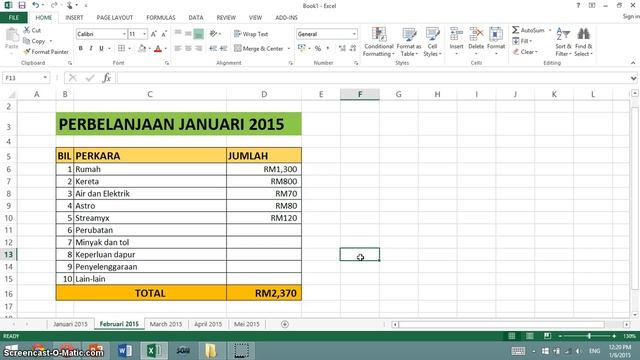The image size is (640, 360).
Task: Click the Decrease Indent icon
Action: point(213,49)
